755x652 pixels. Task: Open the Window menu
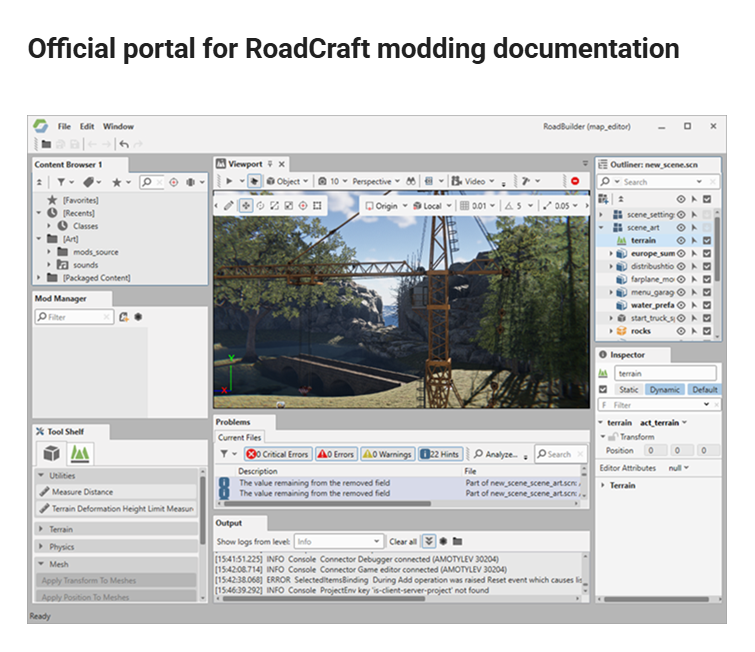(x=118, y=126)
